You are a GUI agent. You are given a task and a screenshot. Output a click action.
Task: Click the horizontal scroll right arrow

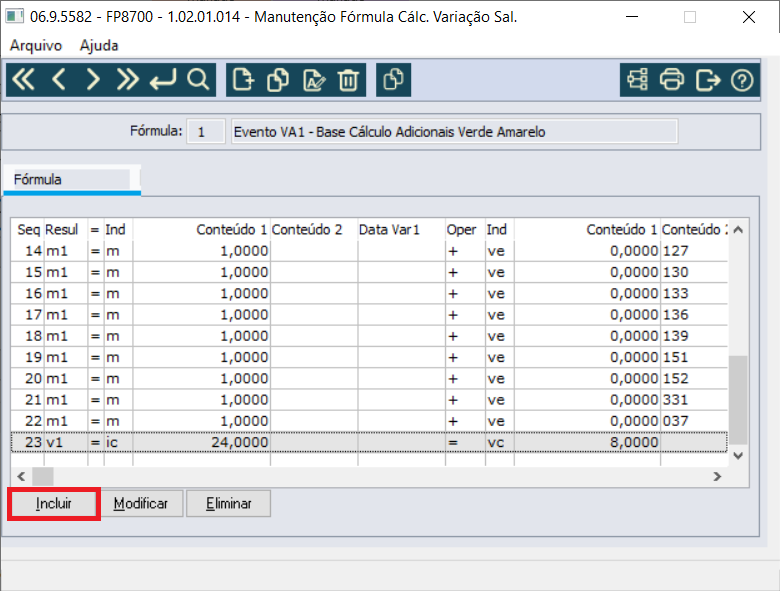pyautogui.click(x=717, y=476)
